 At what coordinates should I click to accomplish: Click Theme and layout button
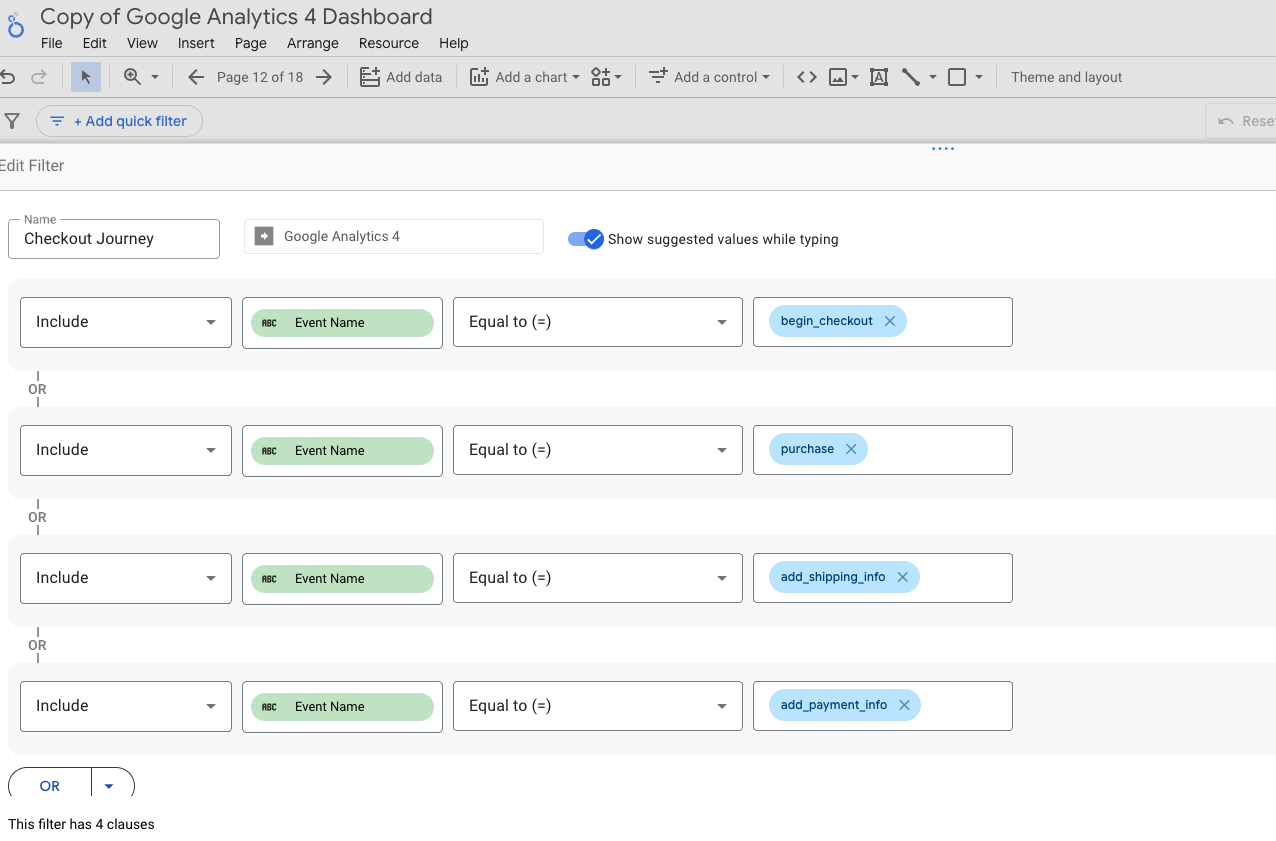click(x=1066, y=77)
